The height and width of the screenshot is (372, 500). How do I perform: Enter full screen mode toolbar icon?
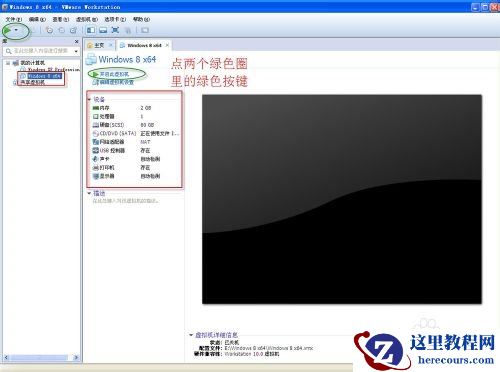(x=115, y=30)
